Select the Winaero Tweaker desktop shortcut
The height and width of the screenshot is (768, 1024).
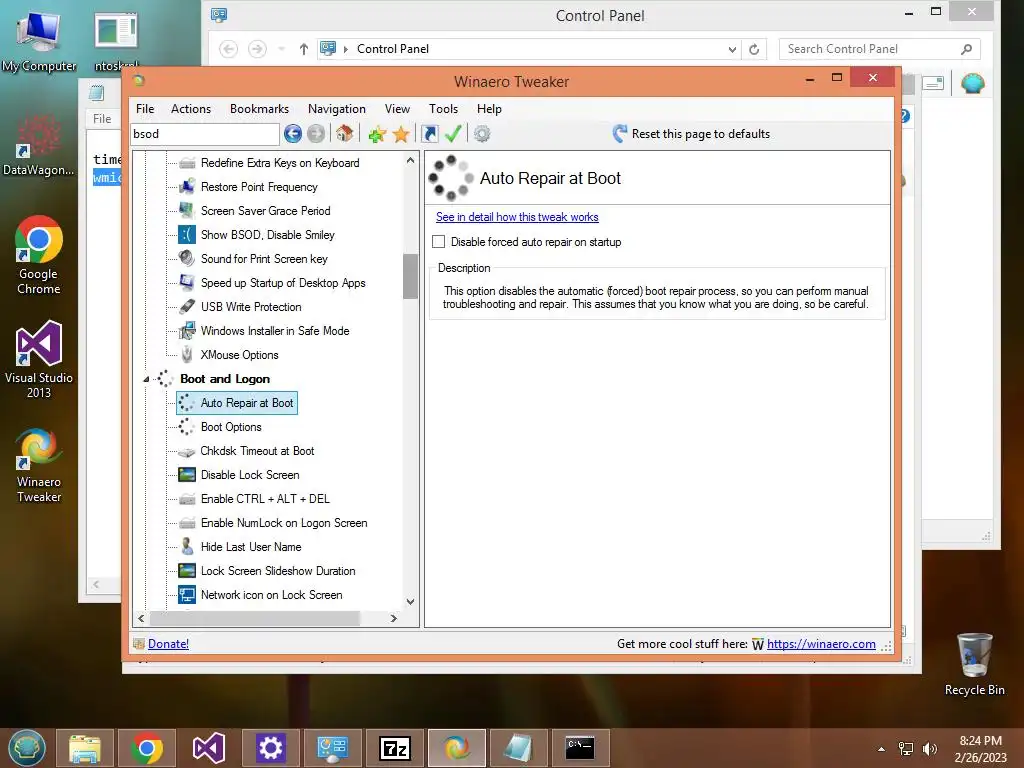[x=39, y=465]
